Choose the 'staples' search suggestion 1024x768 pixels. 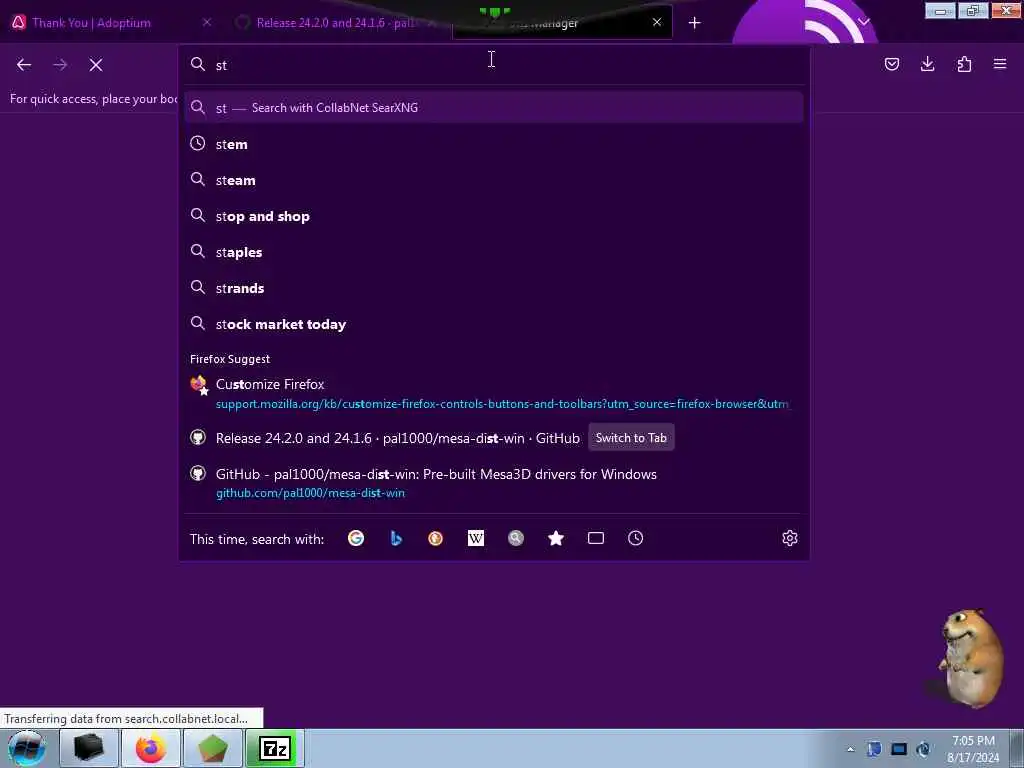pos(494,252)
